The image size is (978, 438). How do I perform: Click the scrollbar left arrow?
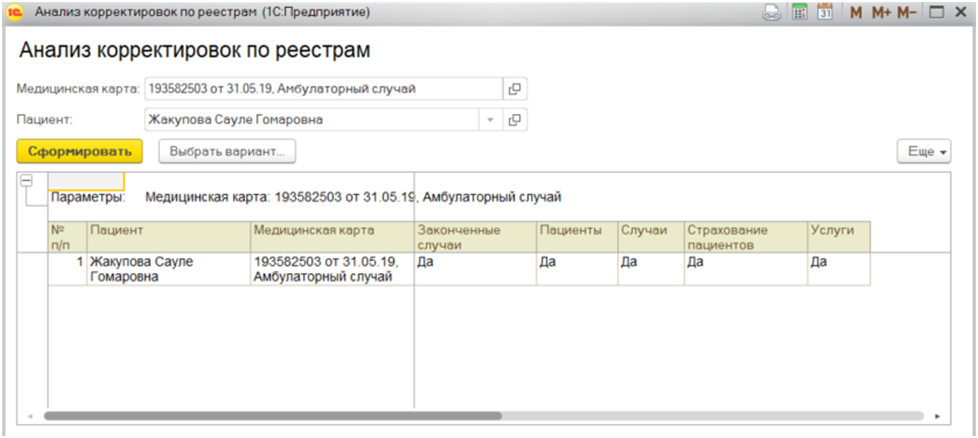click(x=29, y=416)
